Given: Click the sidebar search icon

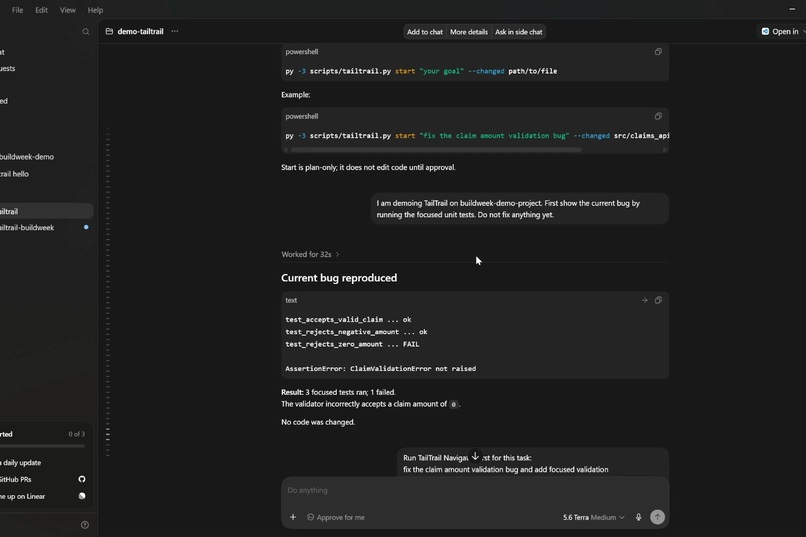Looking at the screenshot, I should [86, 32].
